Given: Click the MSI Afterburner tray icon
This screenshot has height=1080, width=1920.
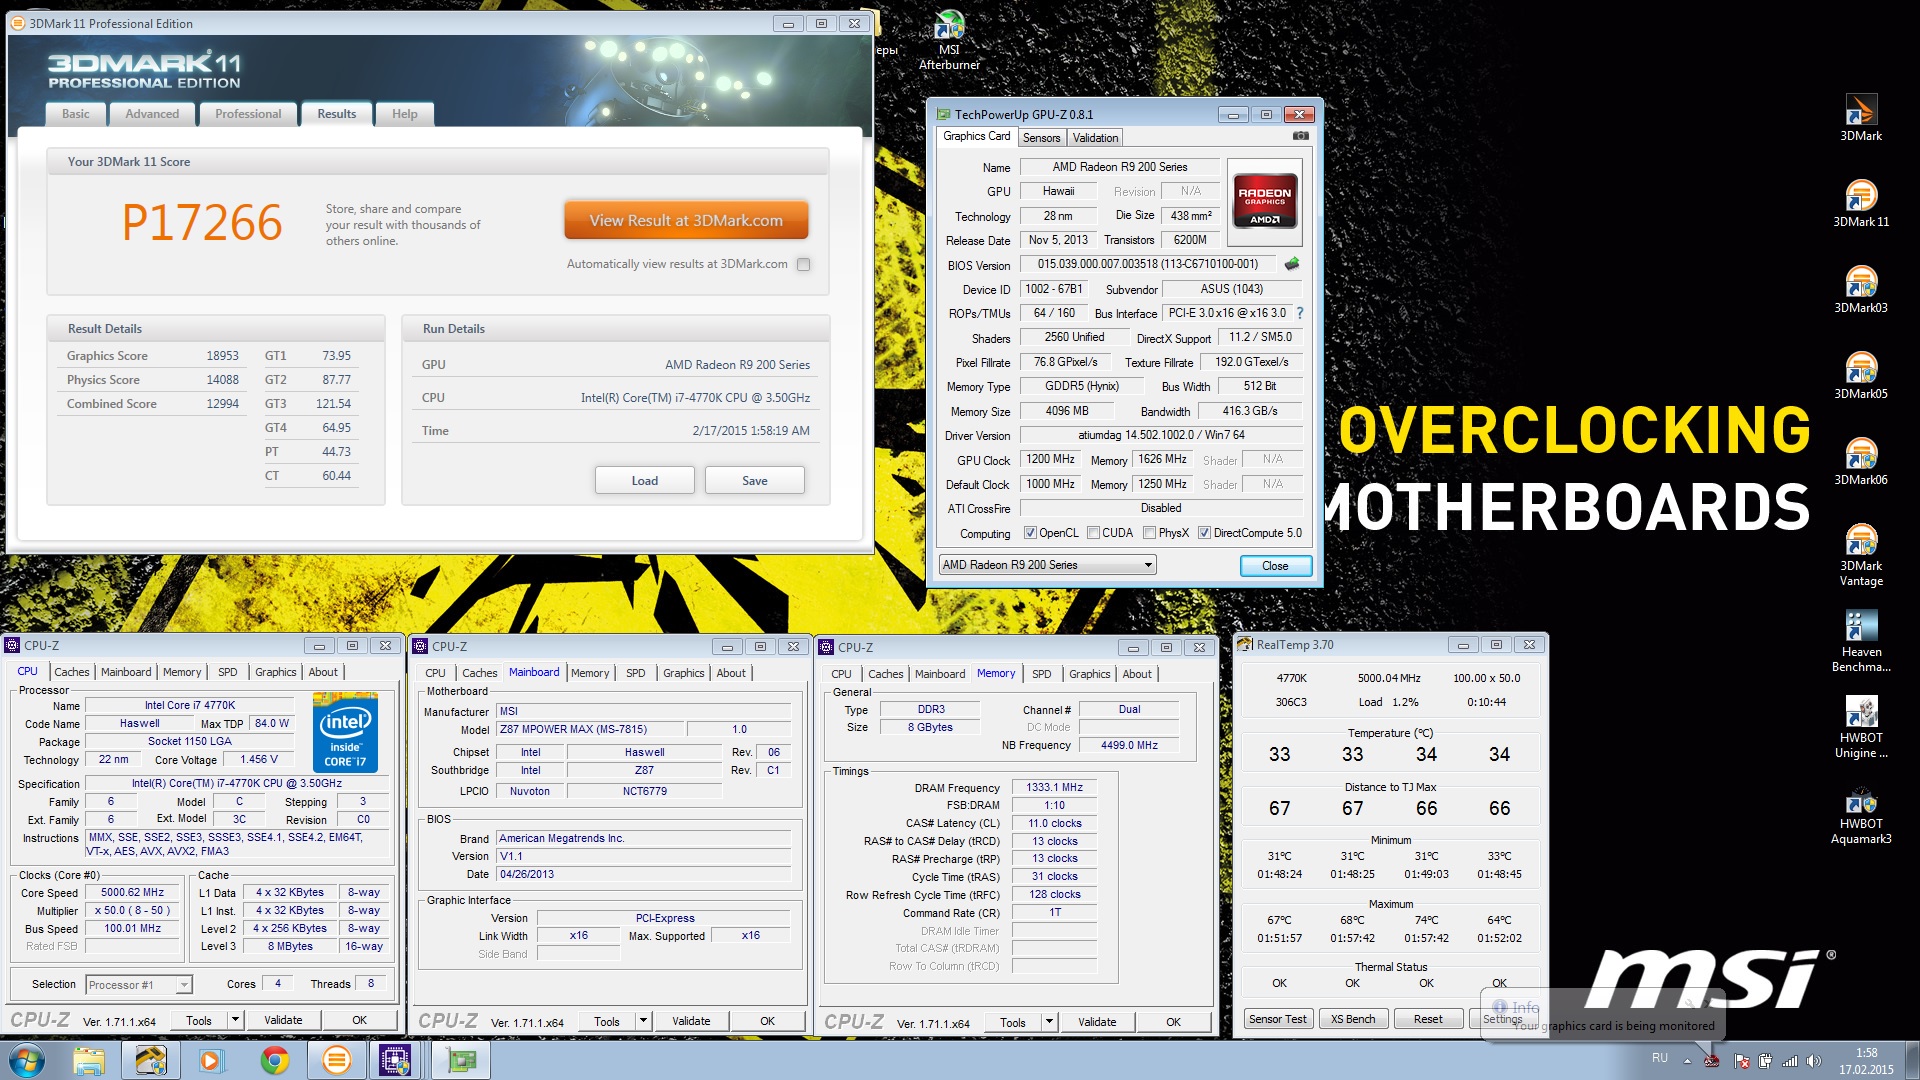Looking at the screenshot, I should (1712, 1061).
